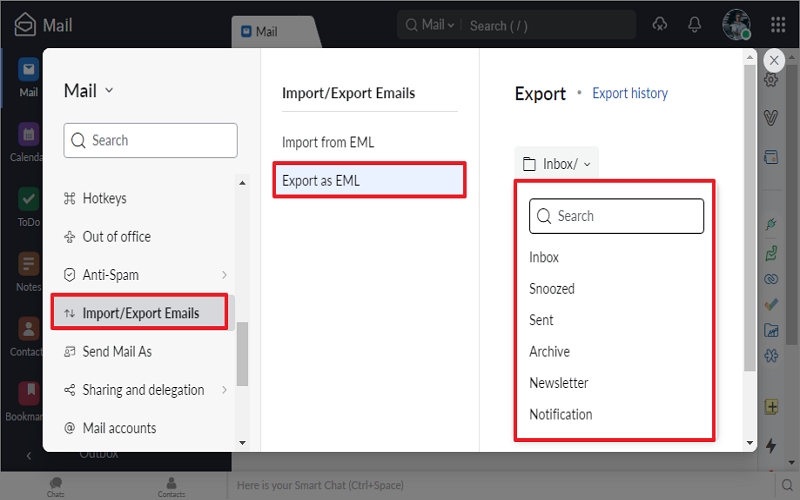Open the checkmark tasks widget icon
Image resolution: width=800 pixels, height=500 pixels.
click(771, 305)
